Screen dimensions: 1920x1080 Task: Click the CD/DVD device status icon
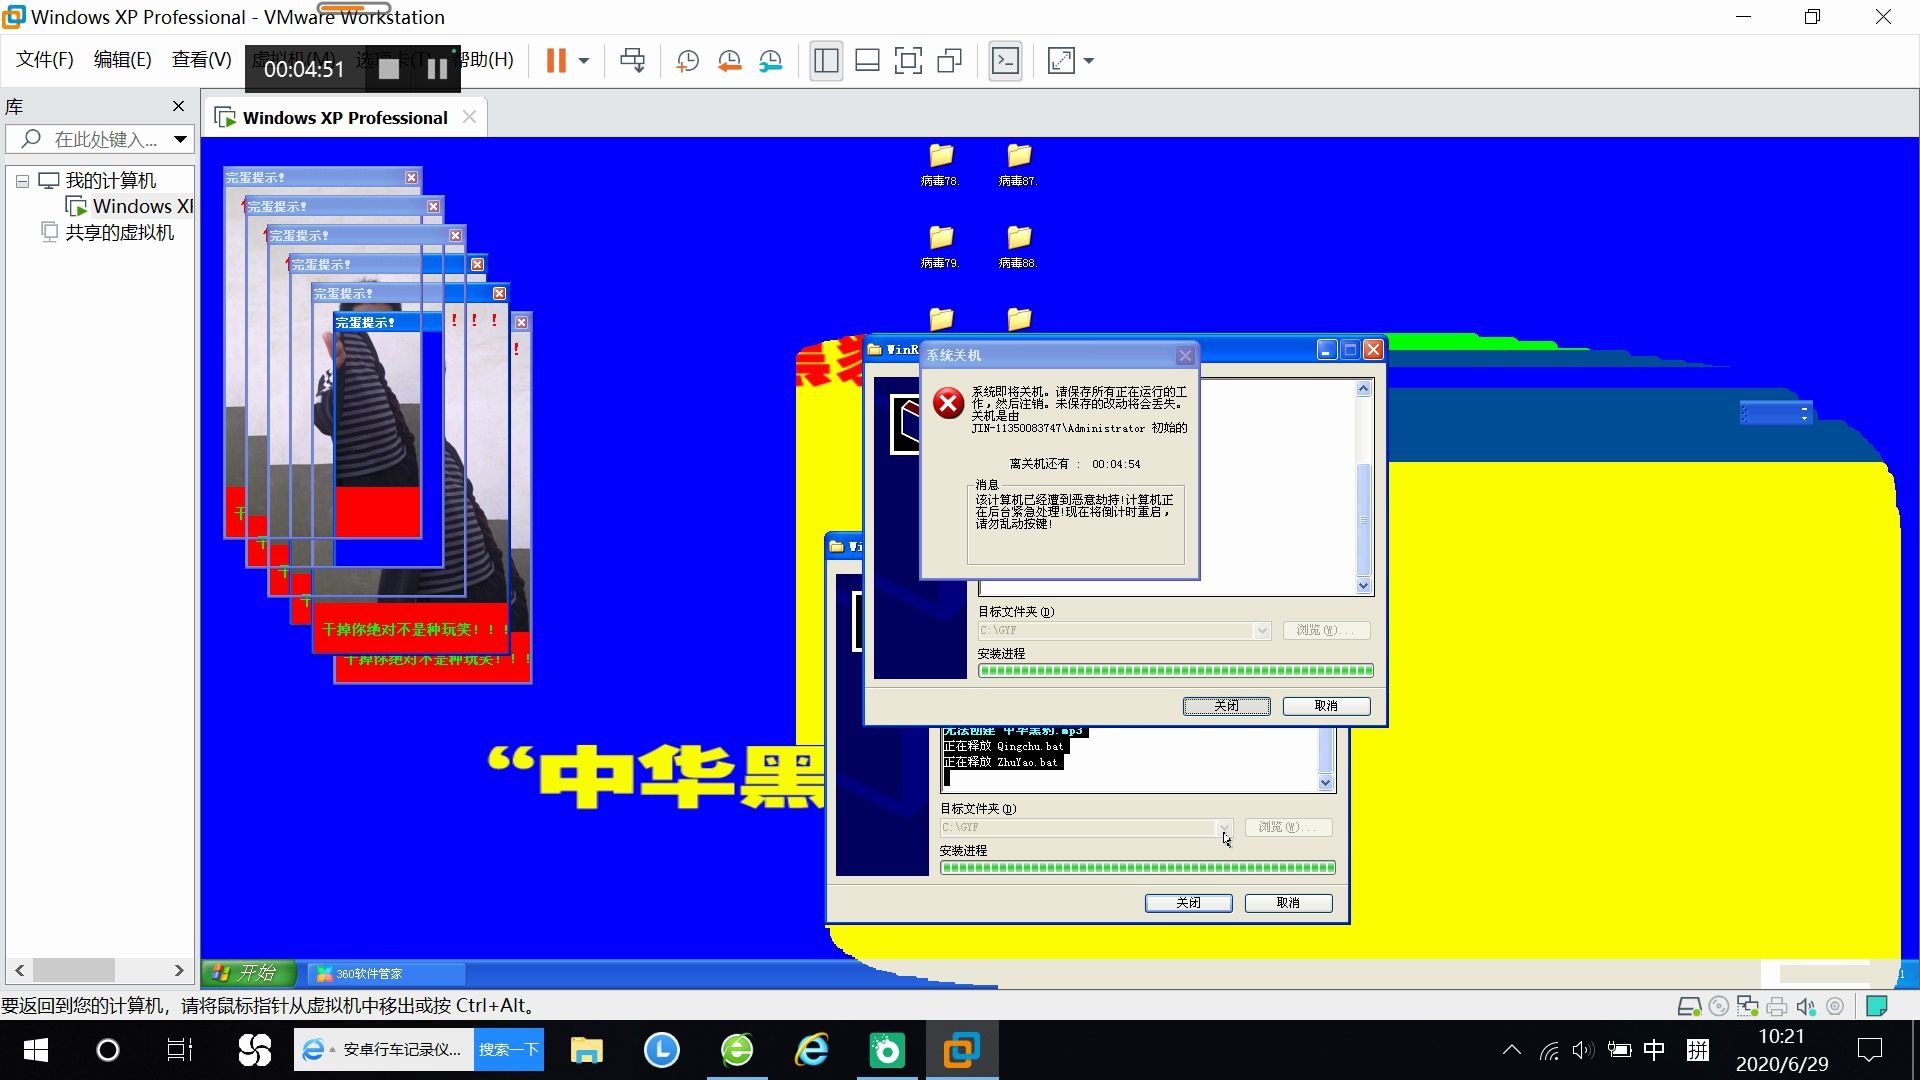coord(1719,1006)
